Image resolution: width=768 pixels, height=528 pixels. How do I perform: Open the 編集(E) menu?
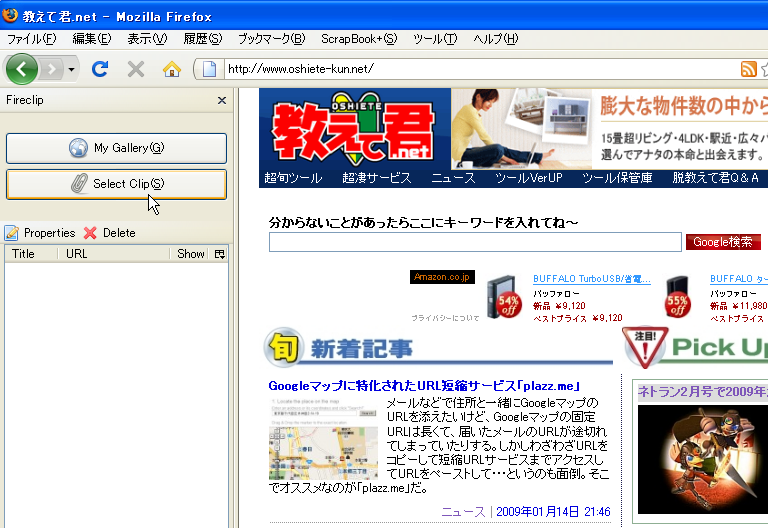(92, 39)
